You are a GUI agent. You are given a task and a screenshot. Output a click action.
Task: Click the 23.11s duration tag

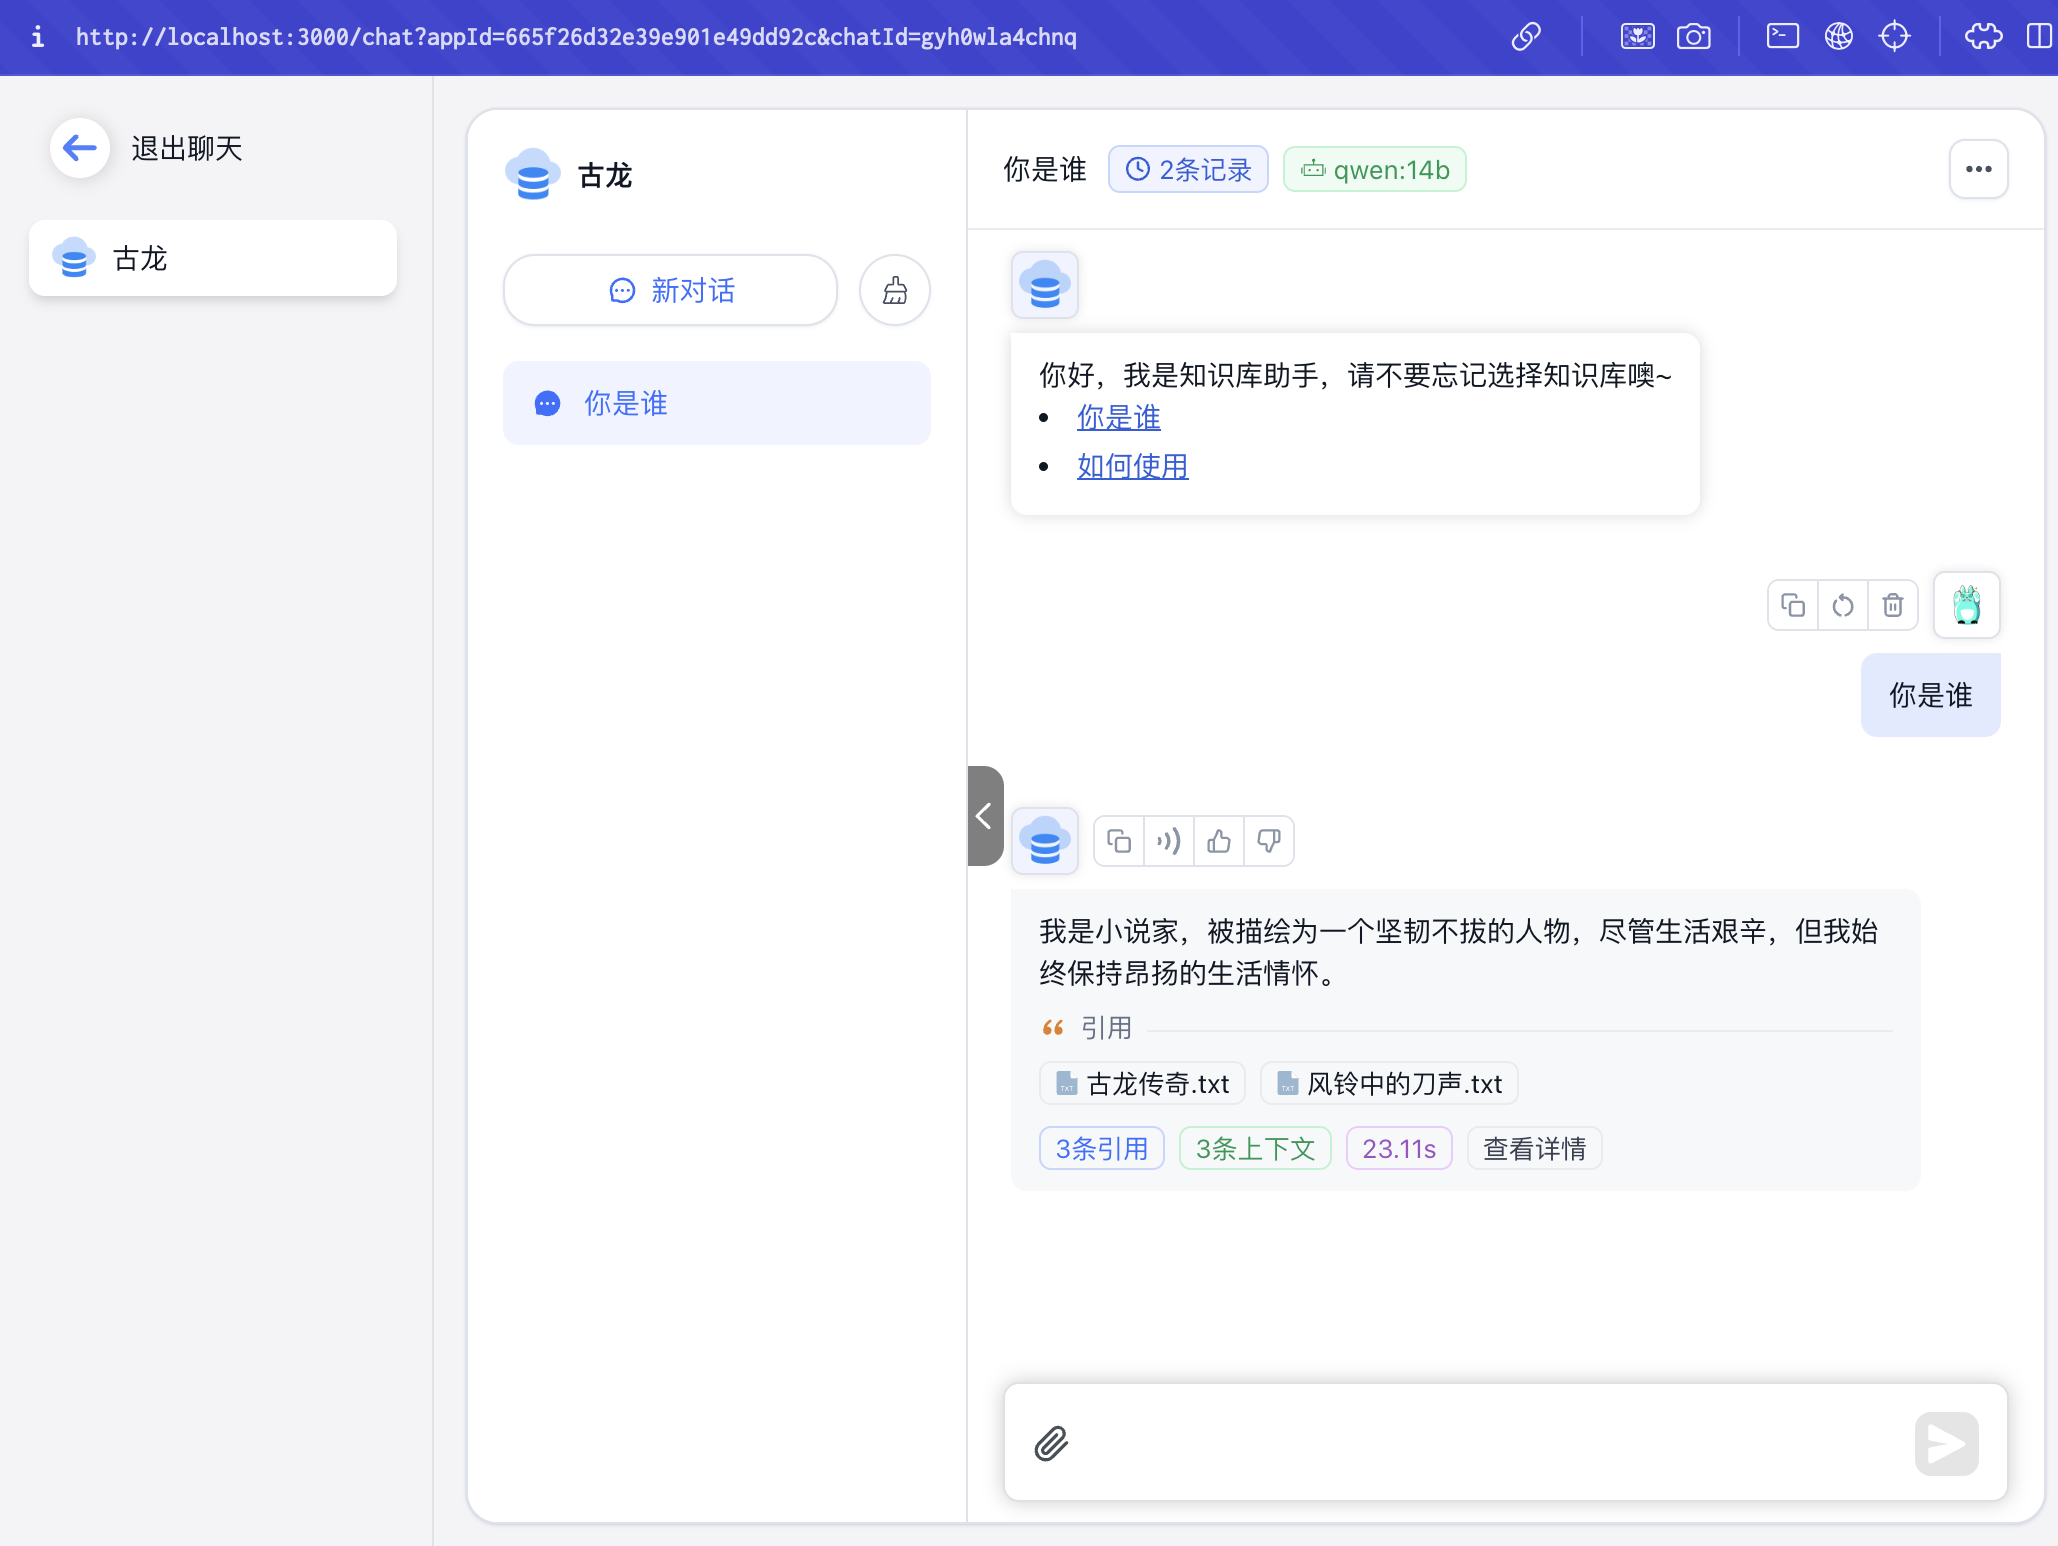click(x=1399, y=1148)
